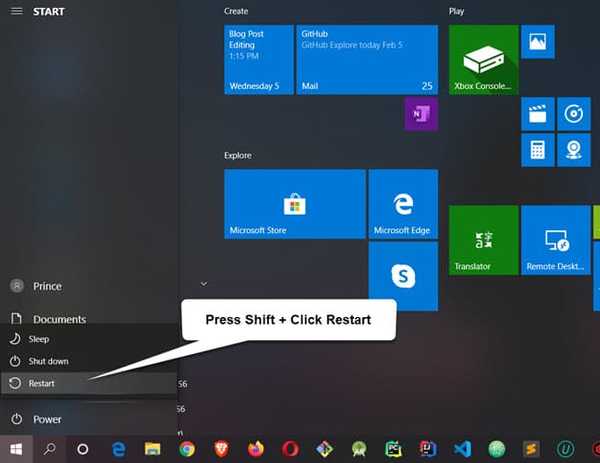The height and width of the screenshot is (463, 600).
Task: Open PyCharm from the taskbar
Action: 393,449
